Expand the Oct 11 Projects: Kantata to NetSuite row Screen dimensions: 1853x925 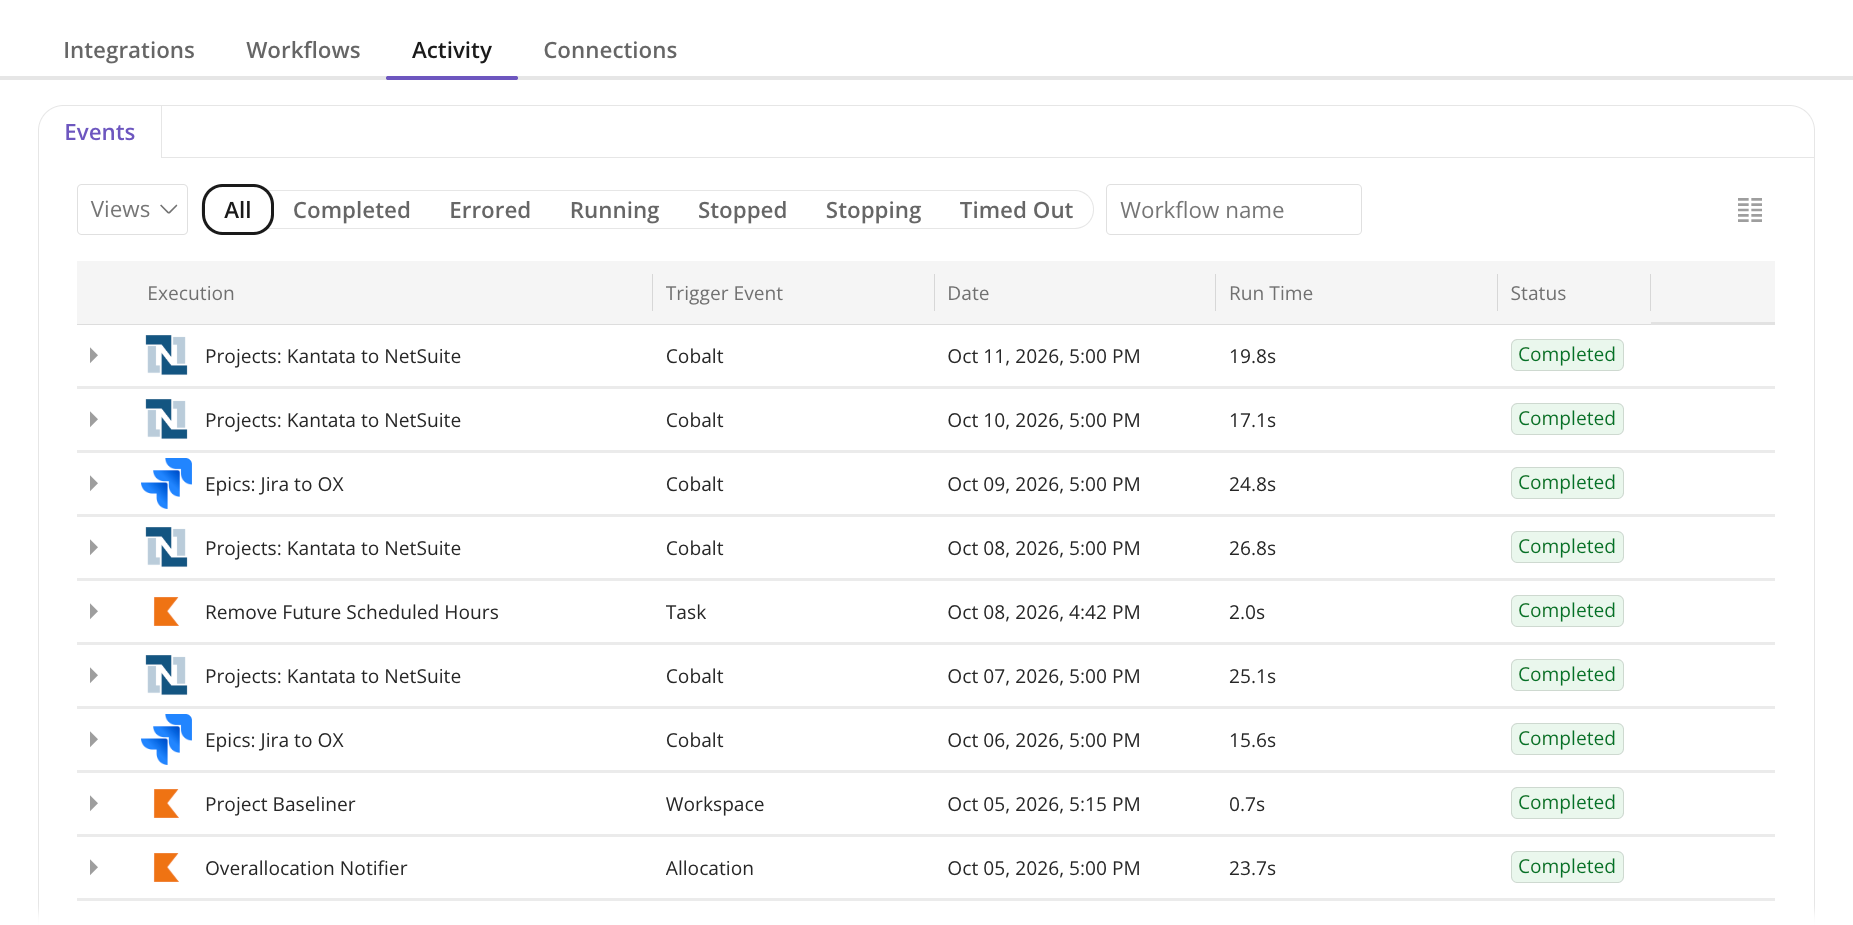point(93,356)
